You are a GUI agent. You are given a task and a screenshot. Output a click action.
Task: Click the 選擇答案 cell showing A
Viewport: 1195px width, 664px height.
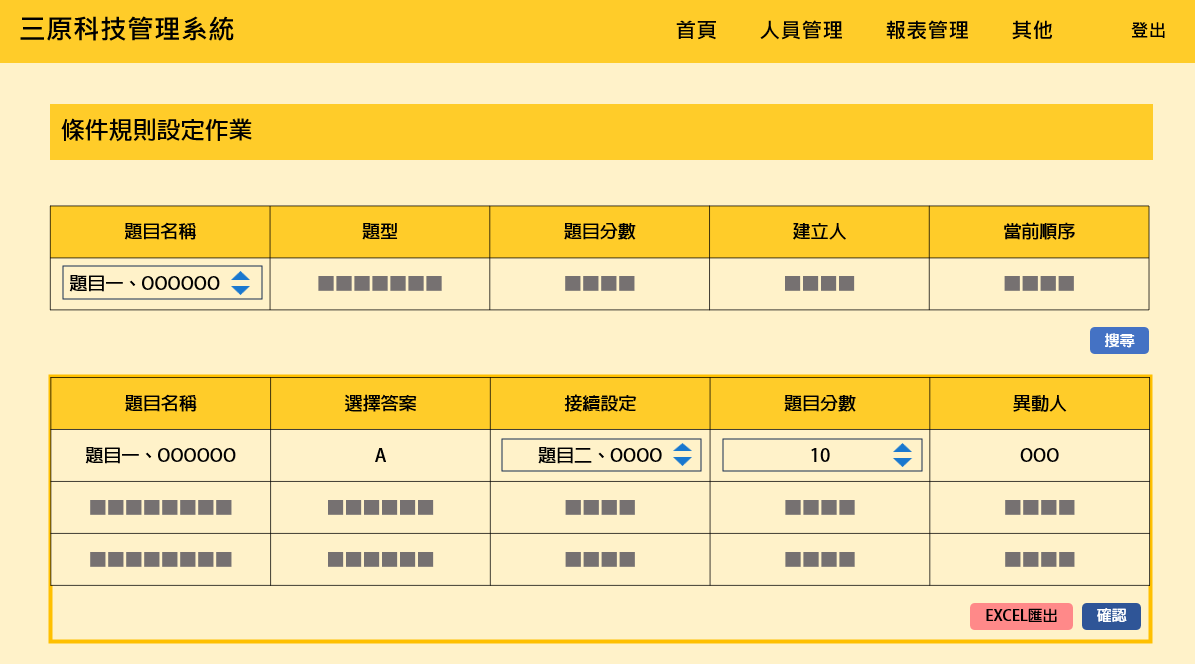pyautogui.click(x=379, y=454)
